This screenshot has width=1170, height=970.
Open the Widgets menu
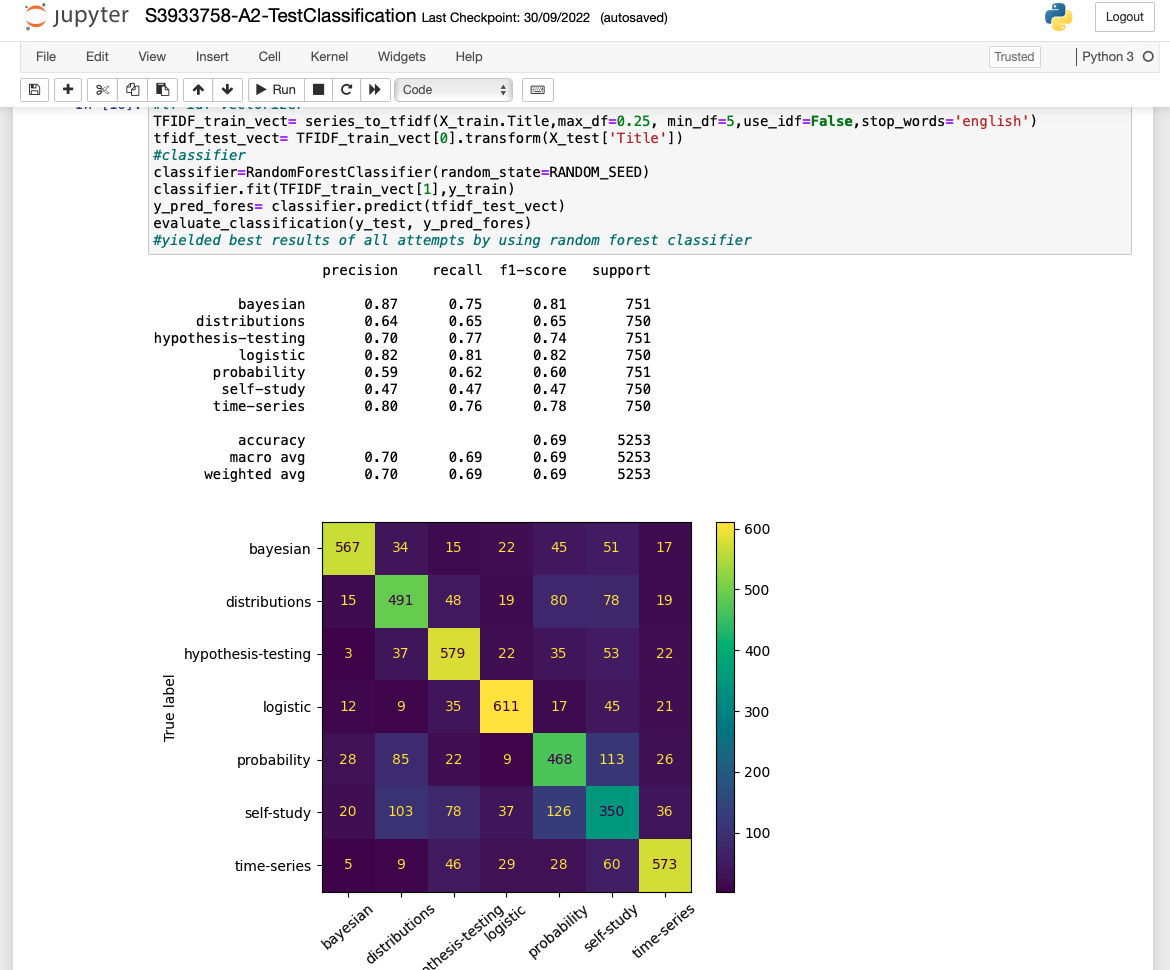coord(401,57)
